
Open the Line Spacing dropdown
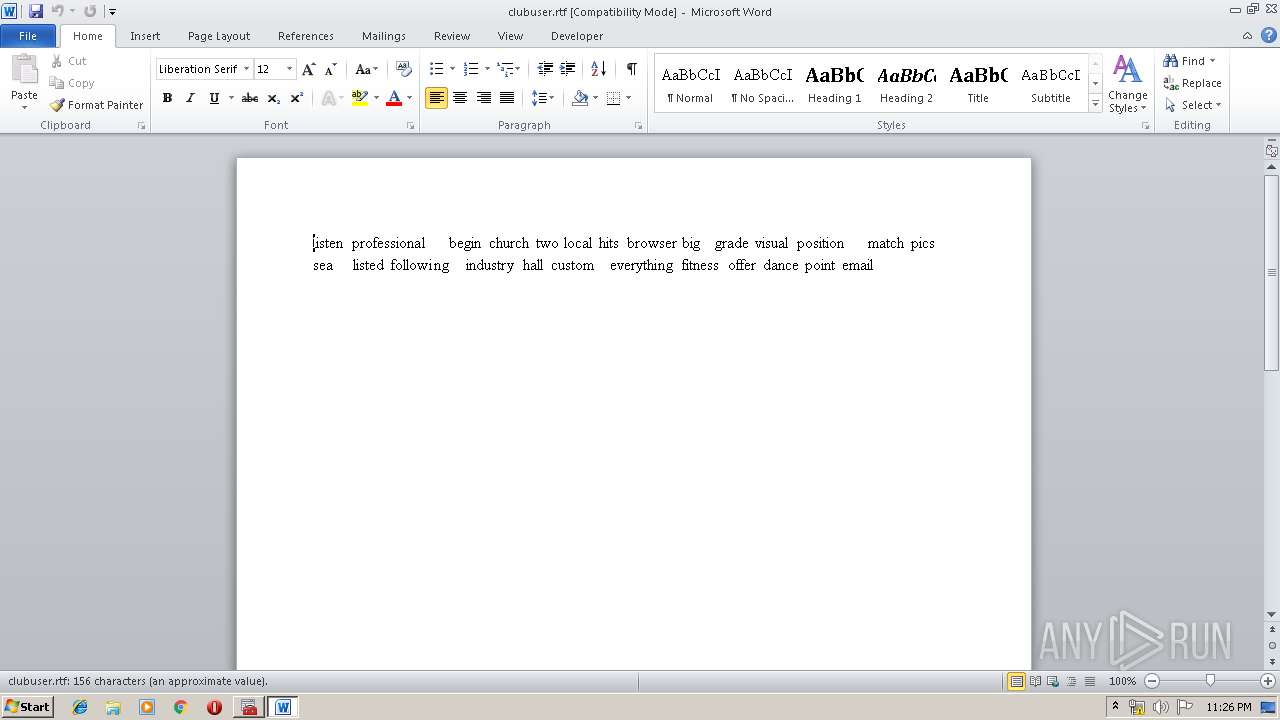pyautogui.click(x=542, y=98)
